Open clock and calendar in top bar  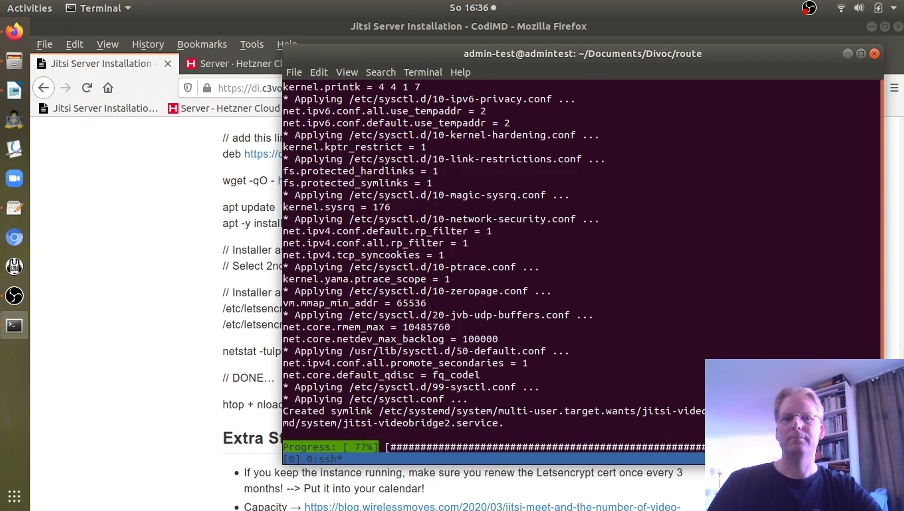(472, 8)
